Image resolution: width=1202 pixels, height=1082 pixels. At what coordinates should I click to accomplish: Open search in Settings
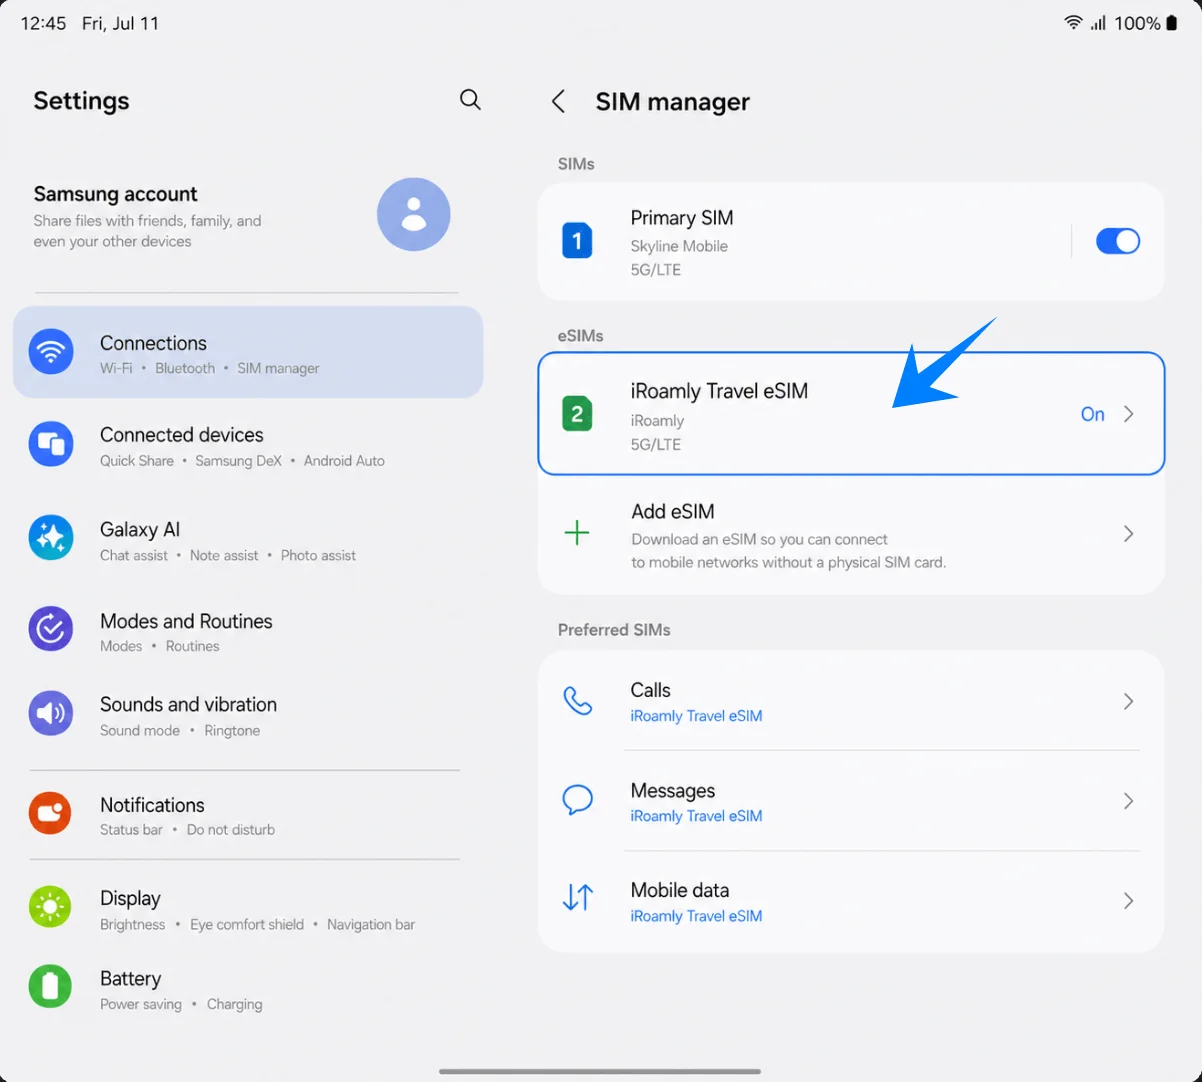point(470,99)
